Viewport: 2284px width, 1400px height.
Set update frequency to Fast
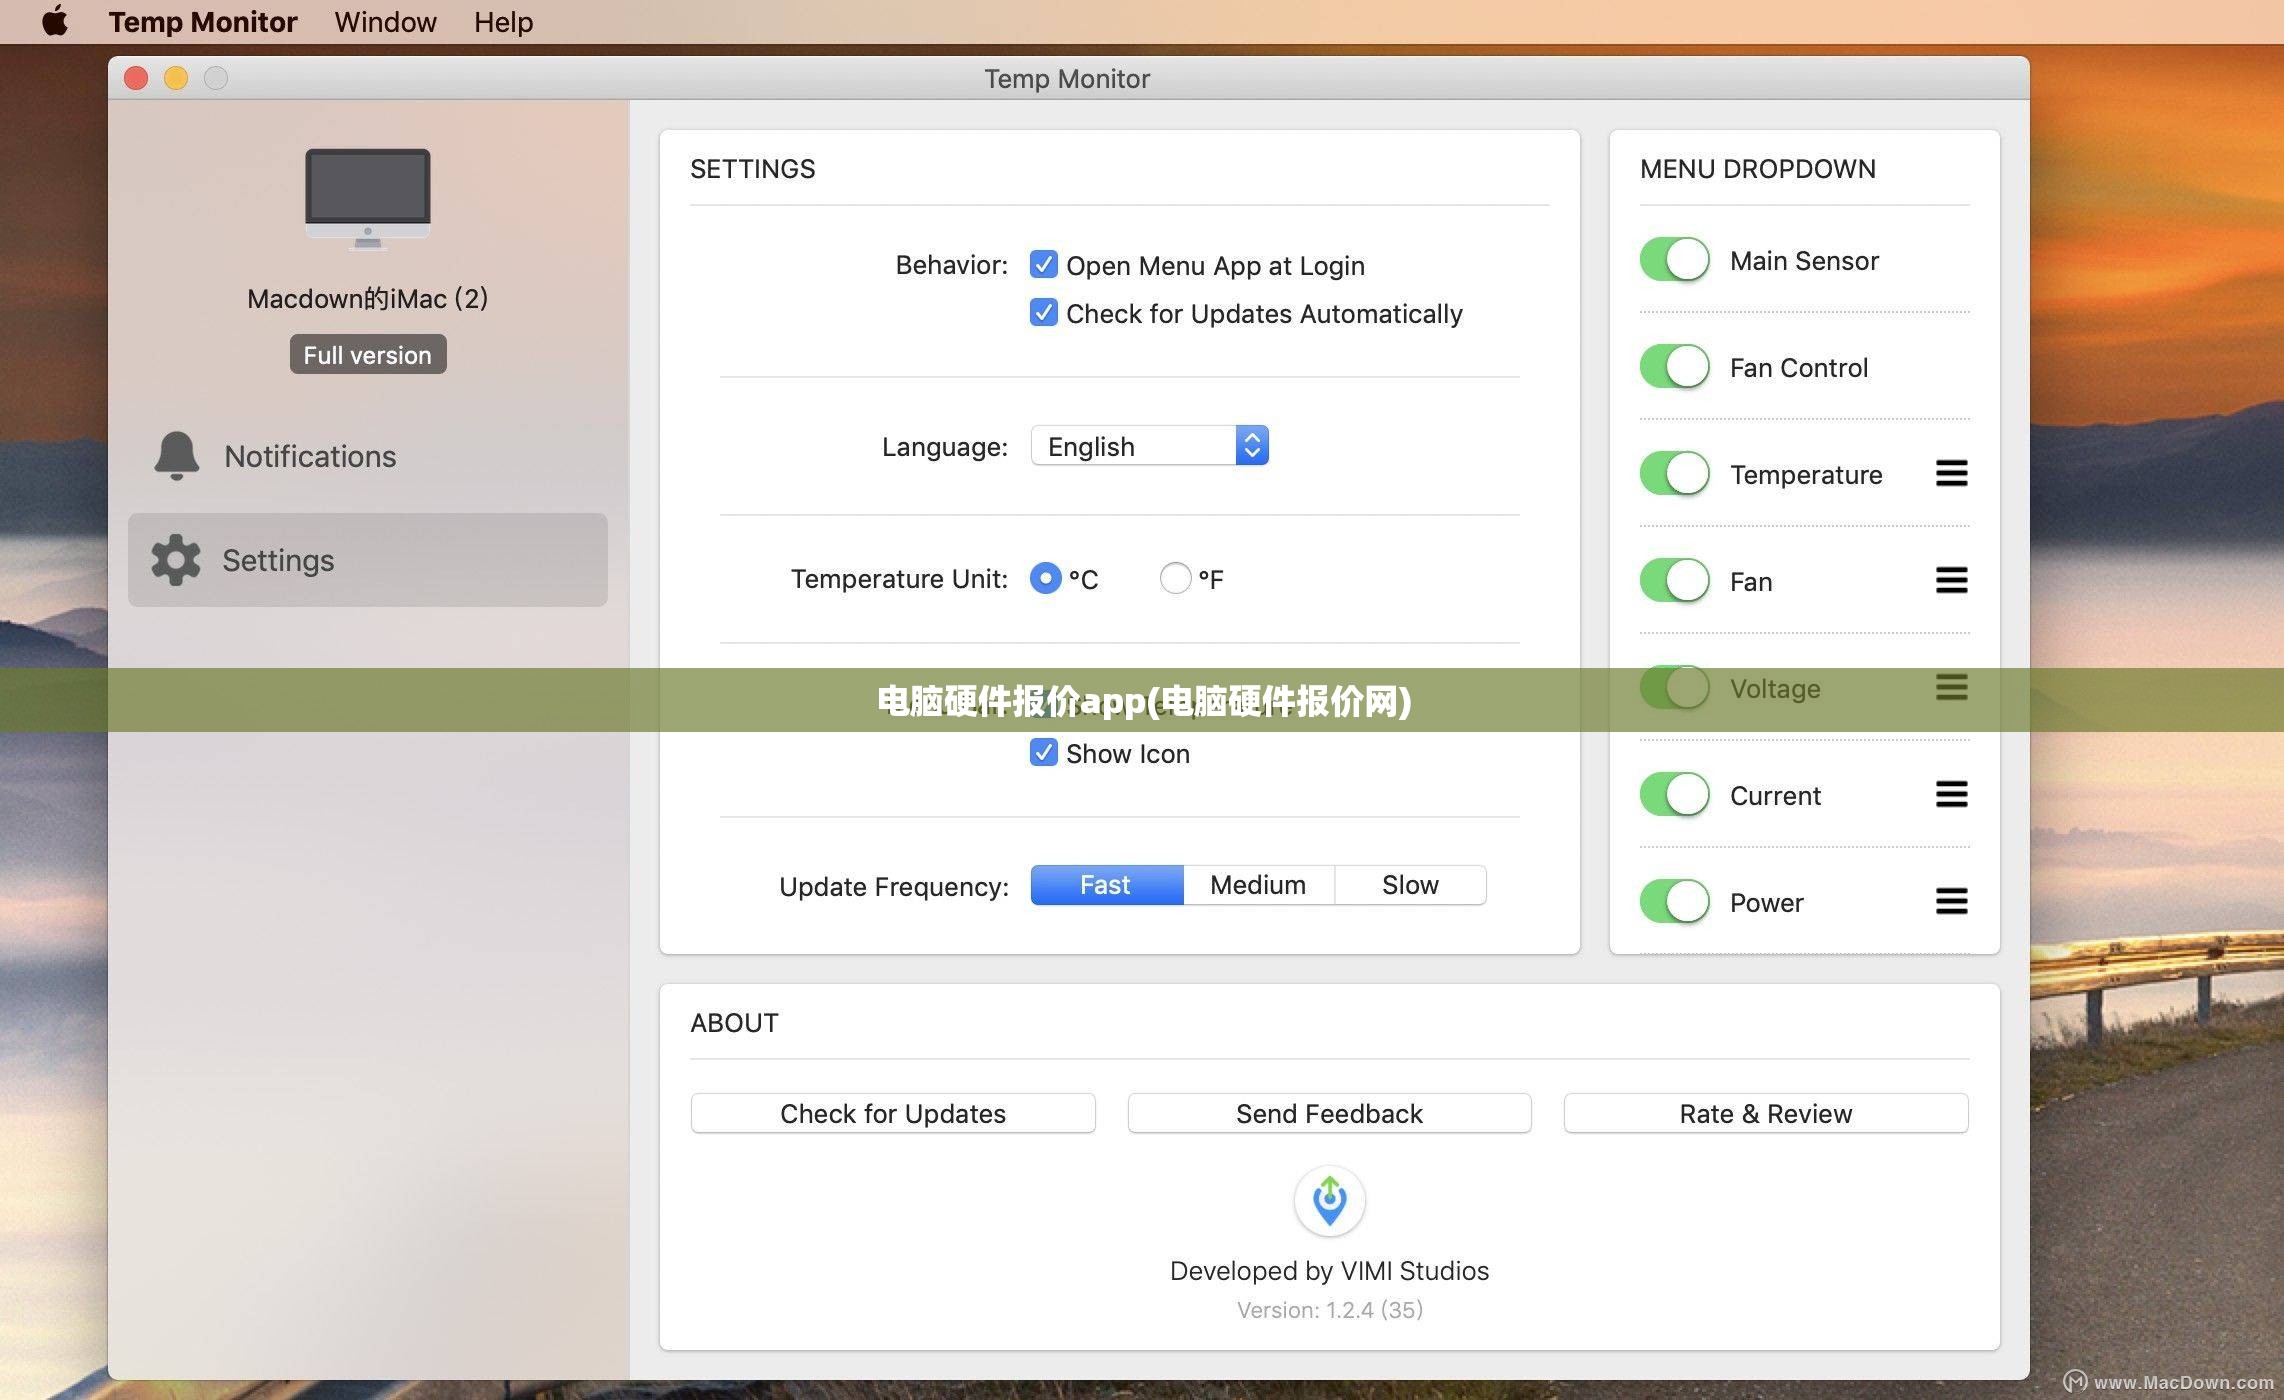(1106, 885)
